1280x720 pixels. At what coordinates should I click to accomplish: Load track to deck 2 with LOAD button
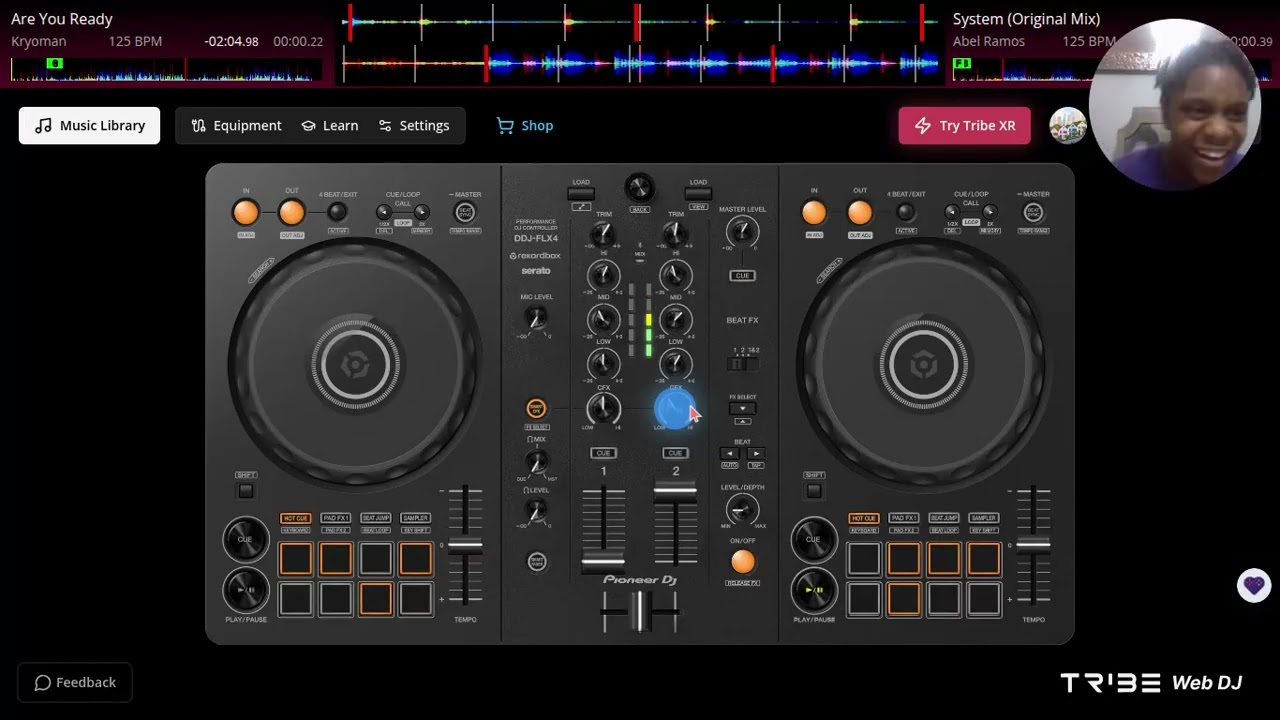point(698,194)
